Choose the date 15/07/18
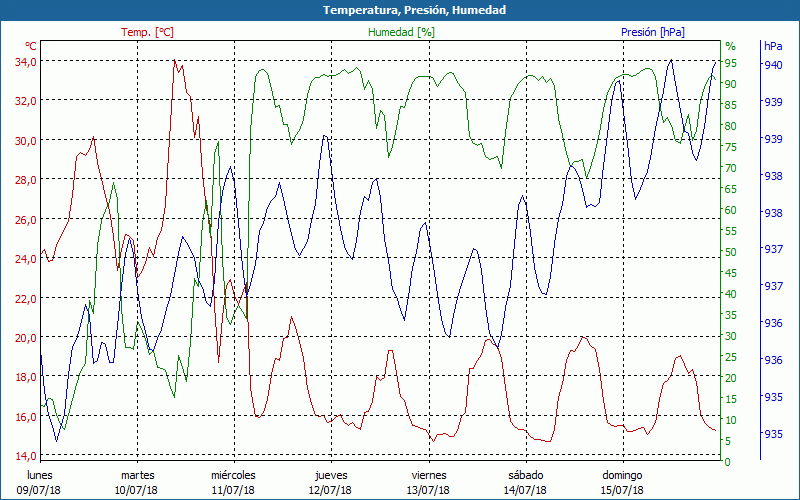 [622, 491]
